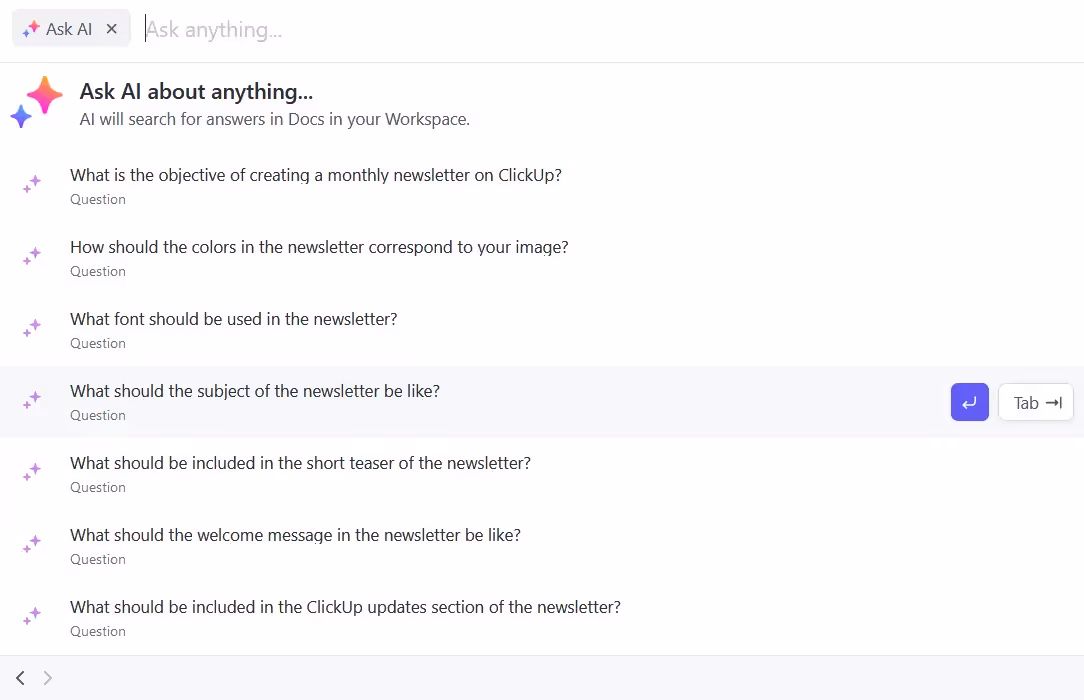Remove the Ask AI chip with X
This screenshot has height=700, width=1084.
pos(112,29)
